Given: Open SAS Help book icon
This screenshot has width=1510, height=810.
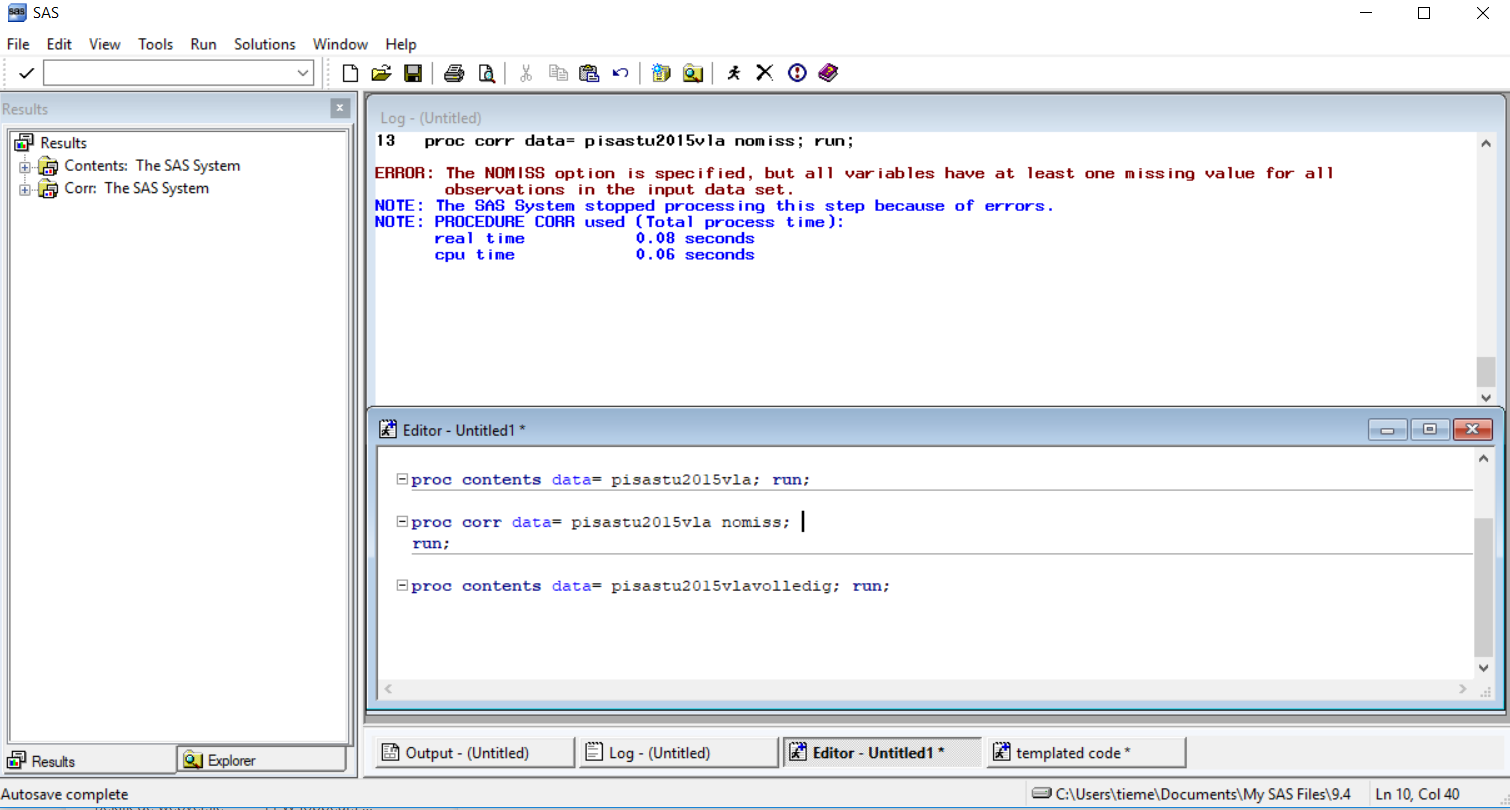Looking at the screenshot, I should point(828,73).
